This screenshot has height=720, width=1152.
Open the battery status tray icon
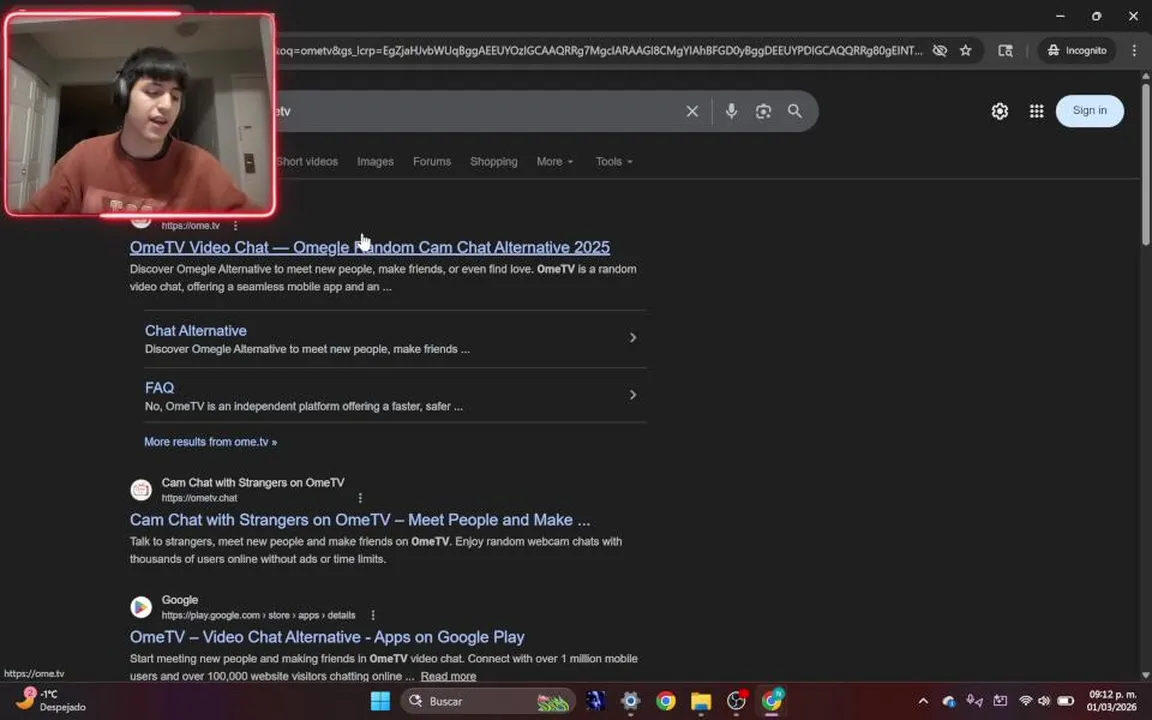[1065, 701]
